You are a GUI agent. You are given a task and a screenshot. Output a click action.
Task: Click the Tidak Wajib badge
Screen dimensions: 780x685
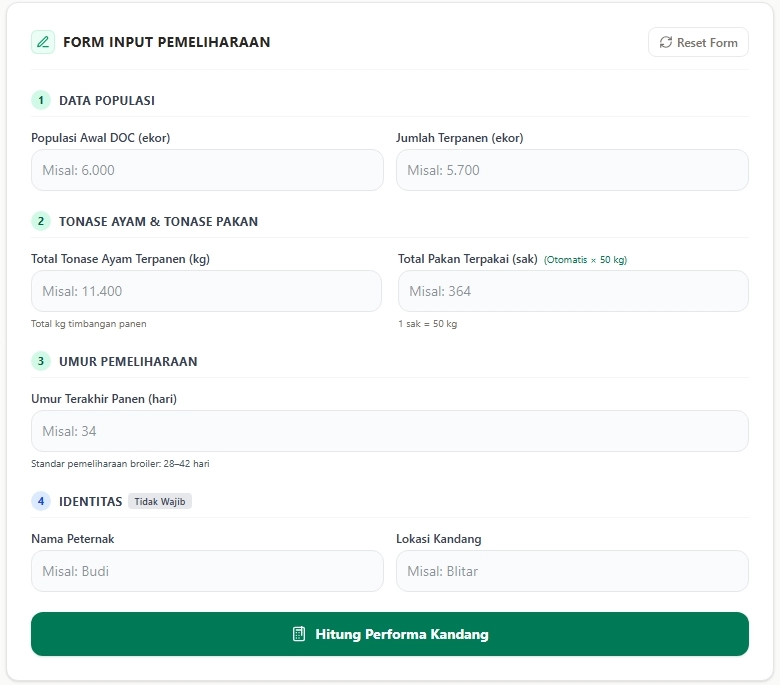[160, 501]
